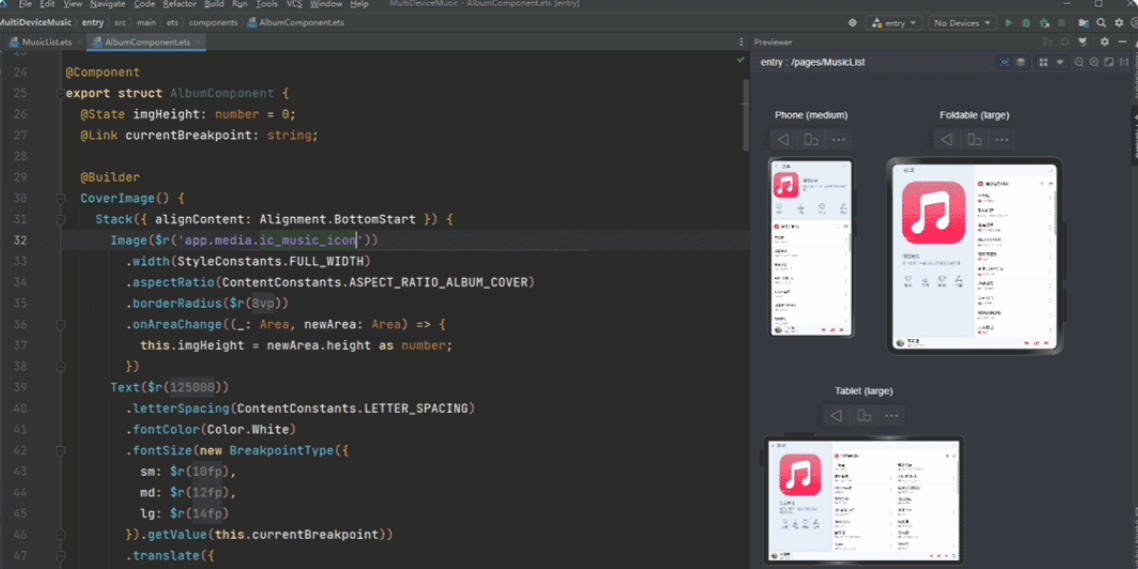Collapse the AlbumComponent struct code block
Image resolution: width=1138 pixels, height=569 pixels.
60,93
